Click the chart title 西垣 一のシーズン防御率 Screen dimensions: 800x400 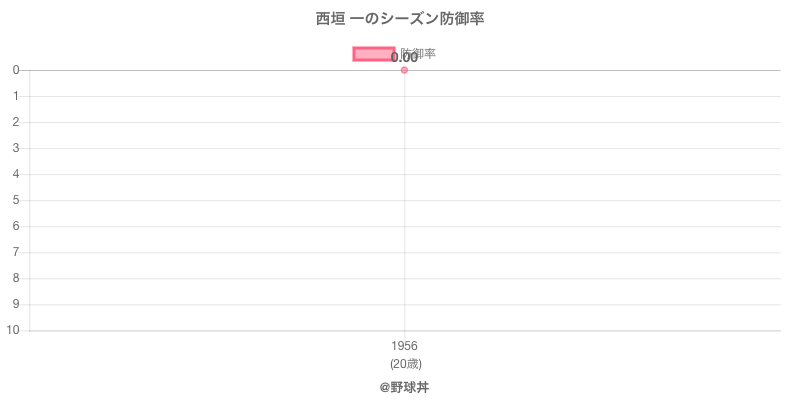(x=400, y=19)
